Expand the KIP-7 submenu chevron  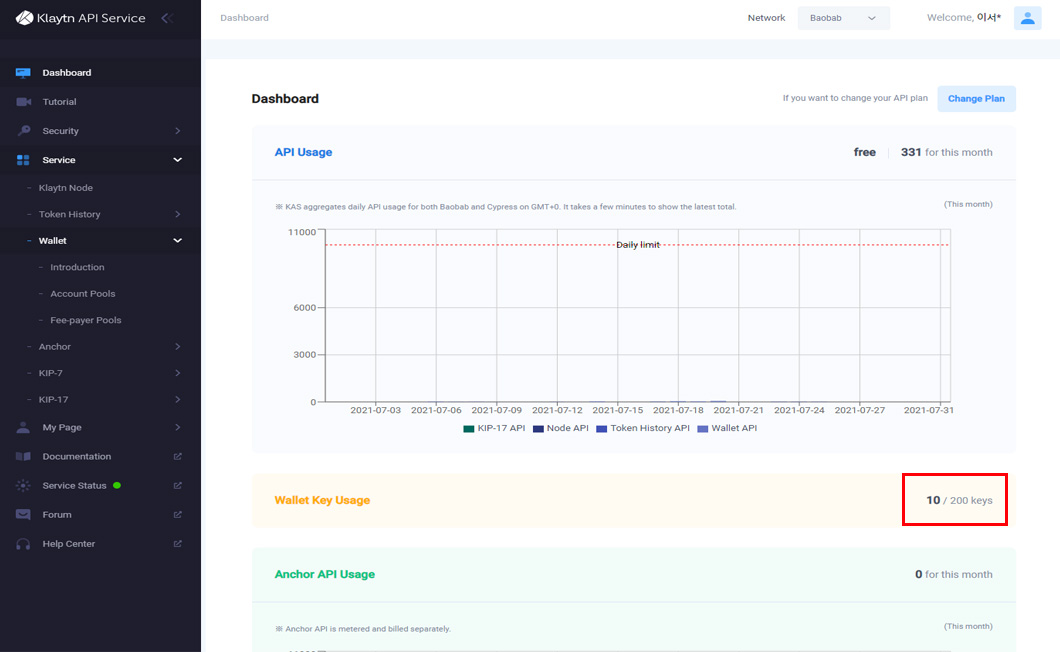click(x=178, y=373)
